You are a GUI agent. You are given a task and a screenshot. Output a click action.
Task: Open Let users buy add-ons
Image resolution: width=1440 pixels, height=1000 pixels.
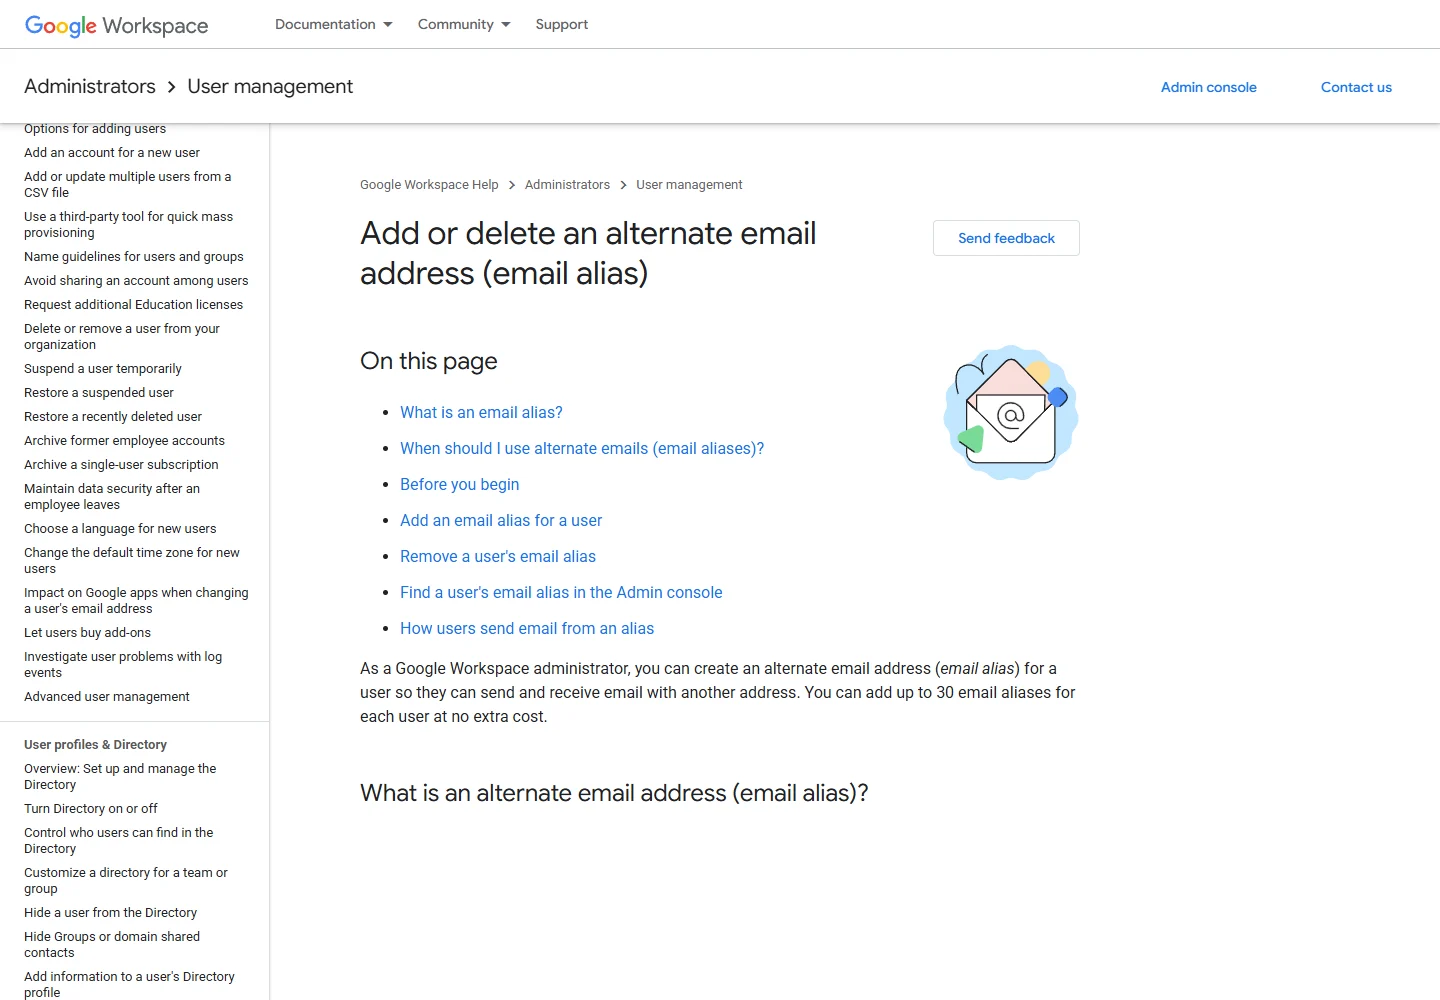[x=88, y=633]
